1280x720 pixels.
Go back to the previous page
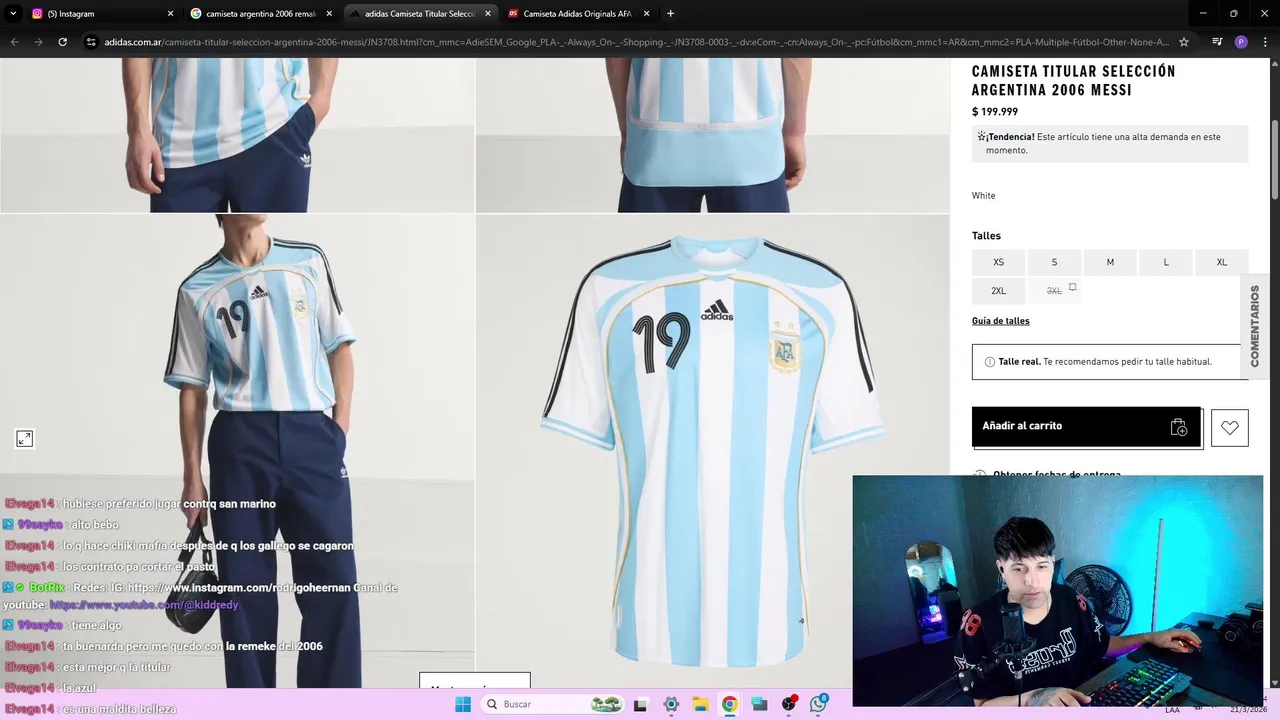pyautogui.click(x=14, y=42)
